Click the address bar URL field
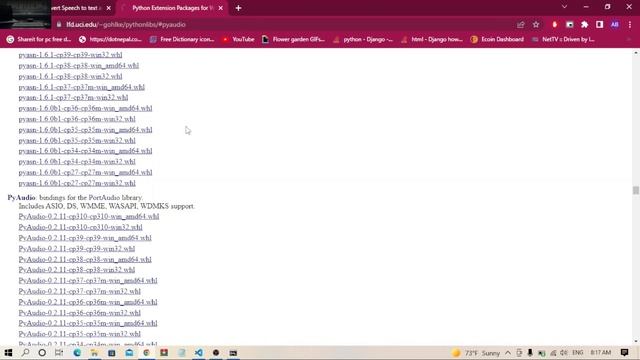640x360 pixels. 286,24
